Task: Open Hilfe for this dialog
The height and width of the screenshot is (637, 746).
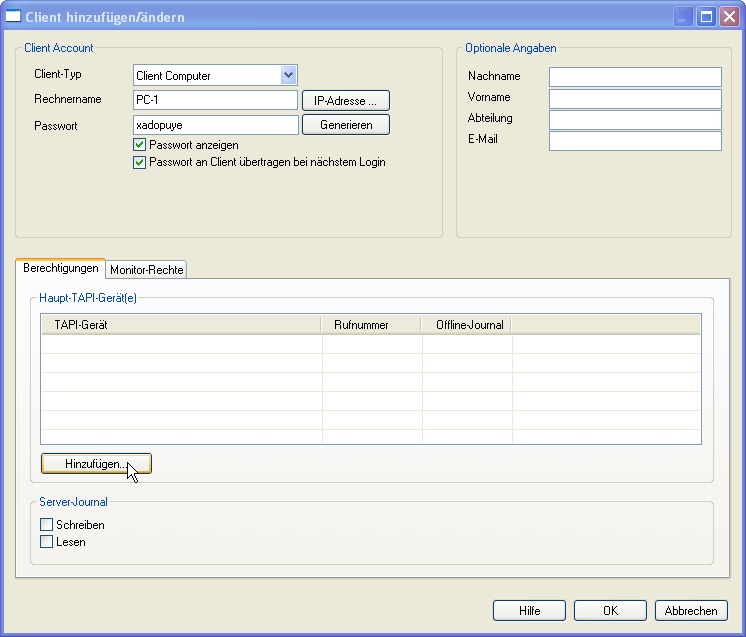Action: coord(529,611)
